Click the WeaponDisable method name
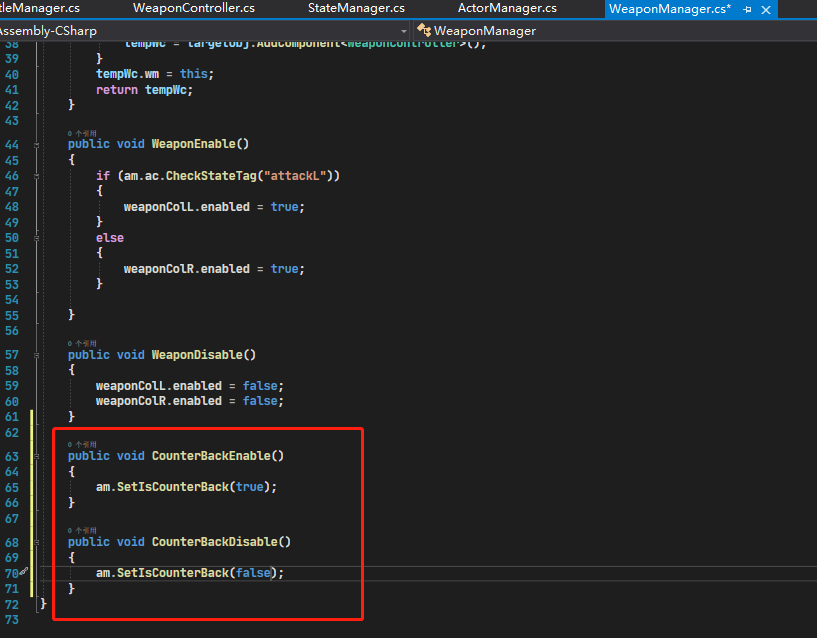This screenshot has width=817, height=638. click(x=197, y=355)
